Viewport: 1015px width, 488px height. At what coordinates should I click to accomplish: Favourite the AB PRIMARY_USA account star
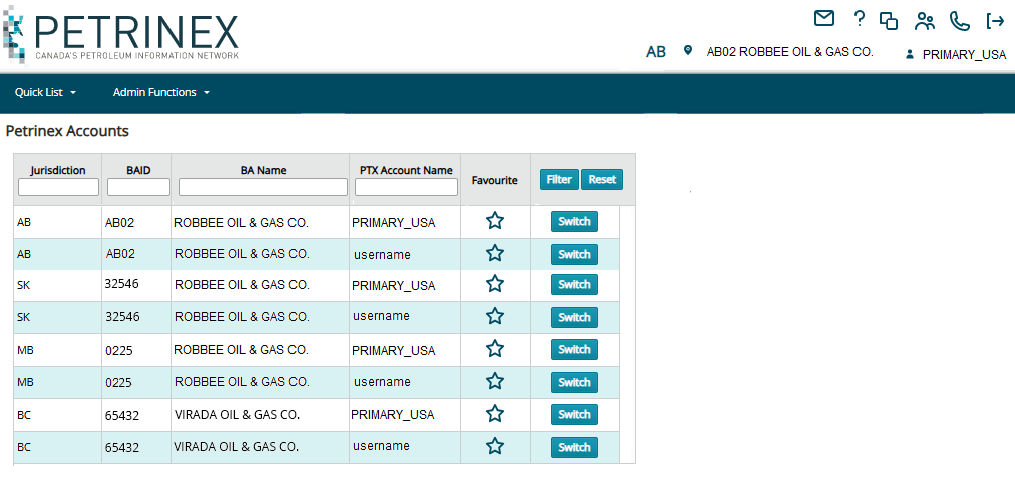tap(495, 221)
